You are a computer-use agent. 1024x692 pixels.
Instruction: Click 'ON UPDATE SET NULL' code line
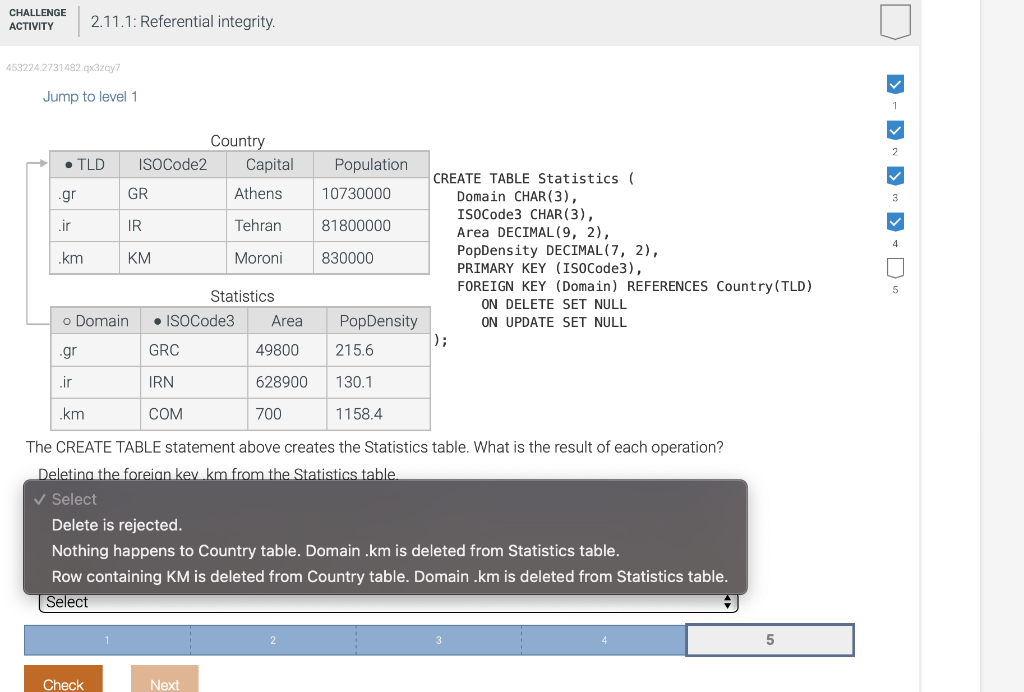[x=554, y=322]
